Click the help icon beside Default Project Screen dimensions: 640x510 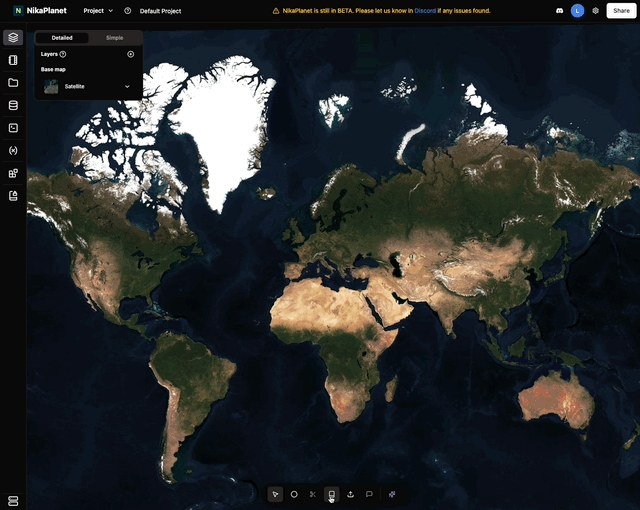click(128, 11)
